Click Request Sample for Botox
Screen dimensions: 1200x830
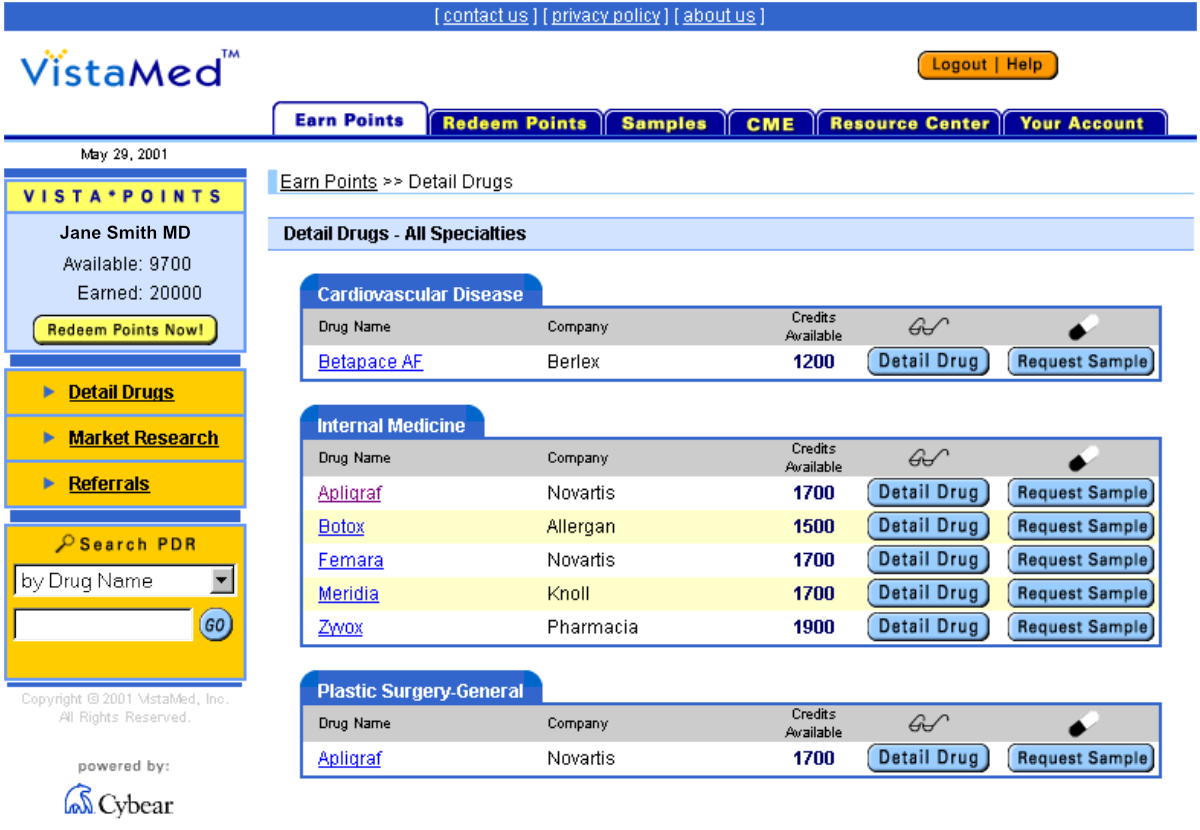(x=1081, y=526)
